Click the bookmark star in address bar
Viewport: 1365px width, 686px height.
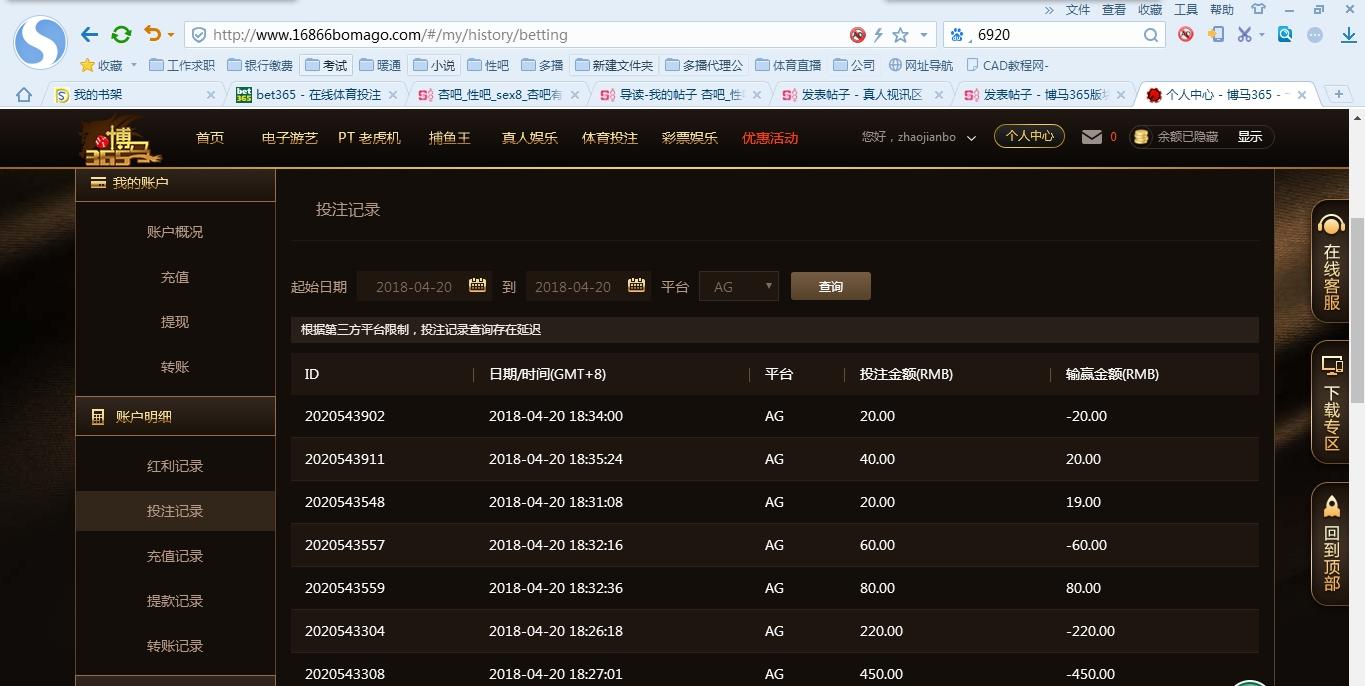point(900,35)
